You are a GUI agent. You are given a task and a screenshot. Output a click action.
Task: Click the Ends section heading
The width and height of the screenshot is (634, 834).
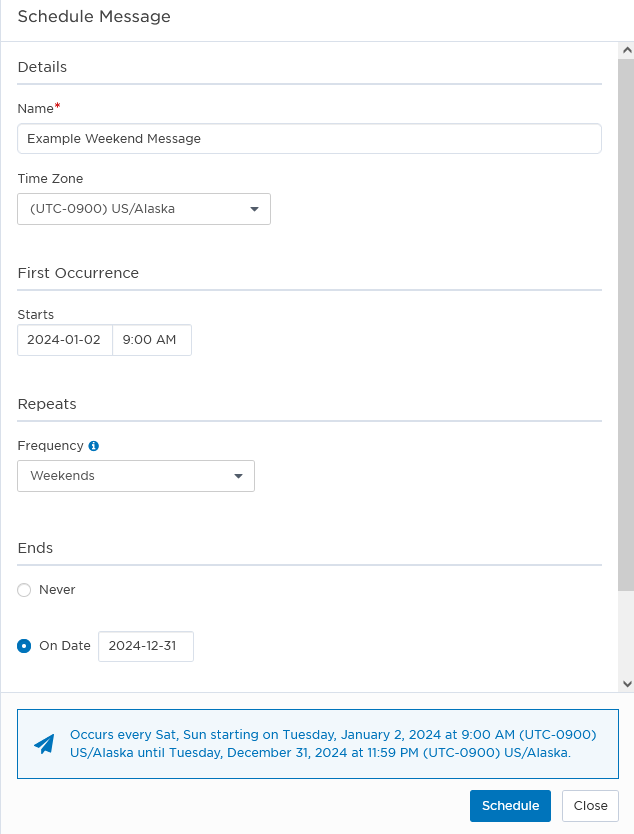35,548
